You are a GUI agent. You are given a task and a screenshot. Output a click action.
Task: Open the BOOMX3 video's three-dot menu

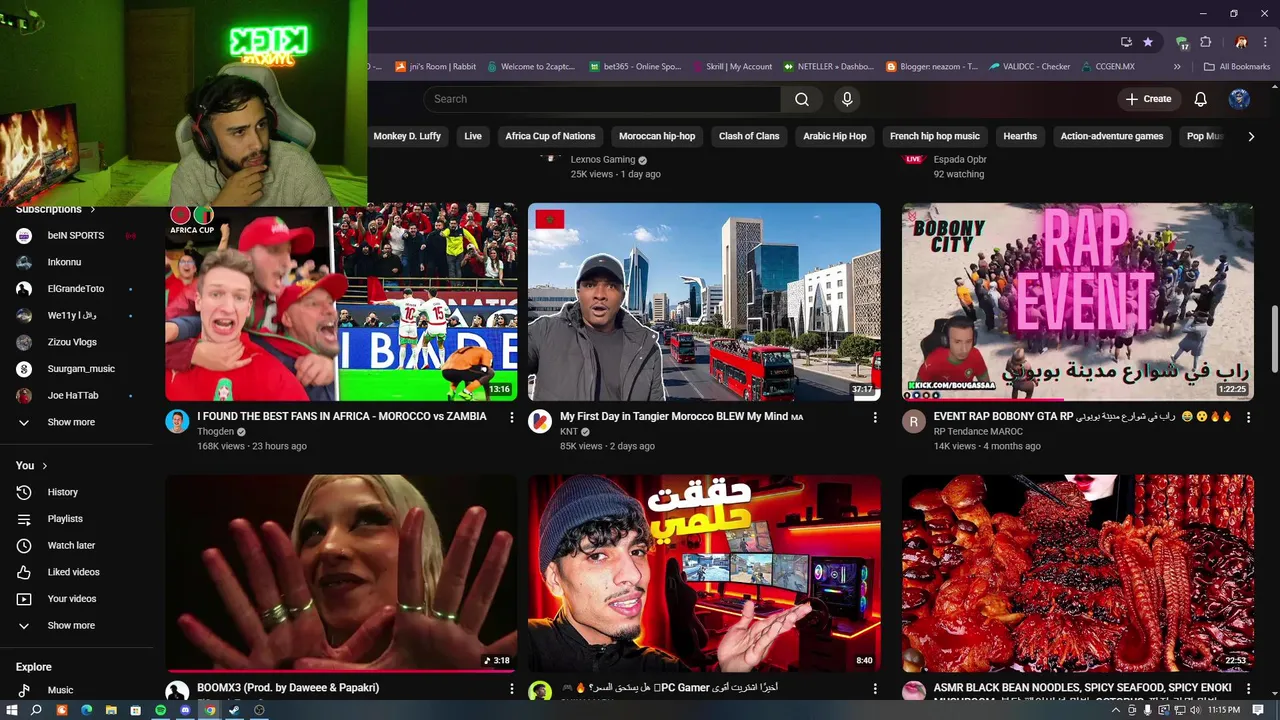pos(512,689)
